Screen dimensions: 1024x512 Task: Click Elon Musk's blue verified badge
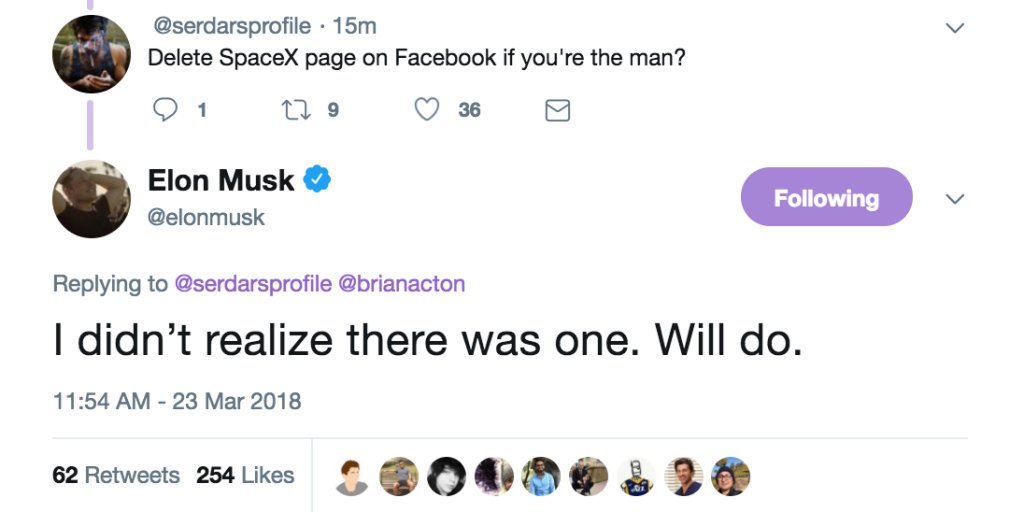(x=318, y=180)
